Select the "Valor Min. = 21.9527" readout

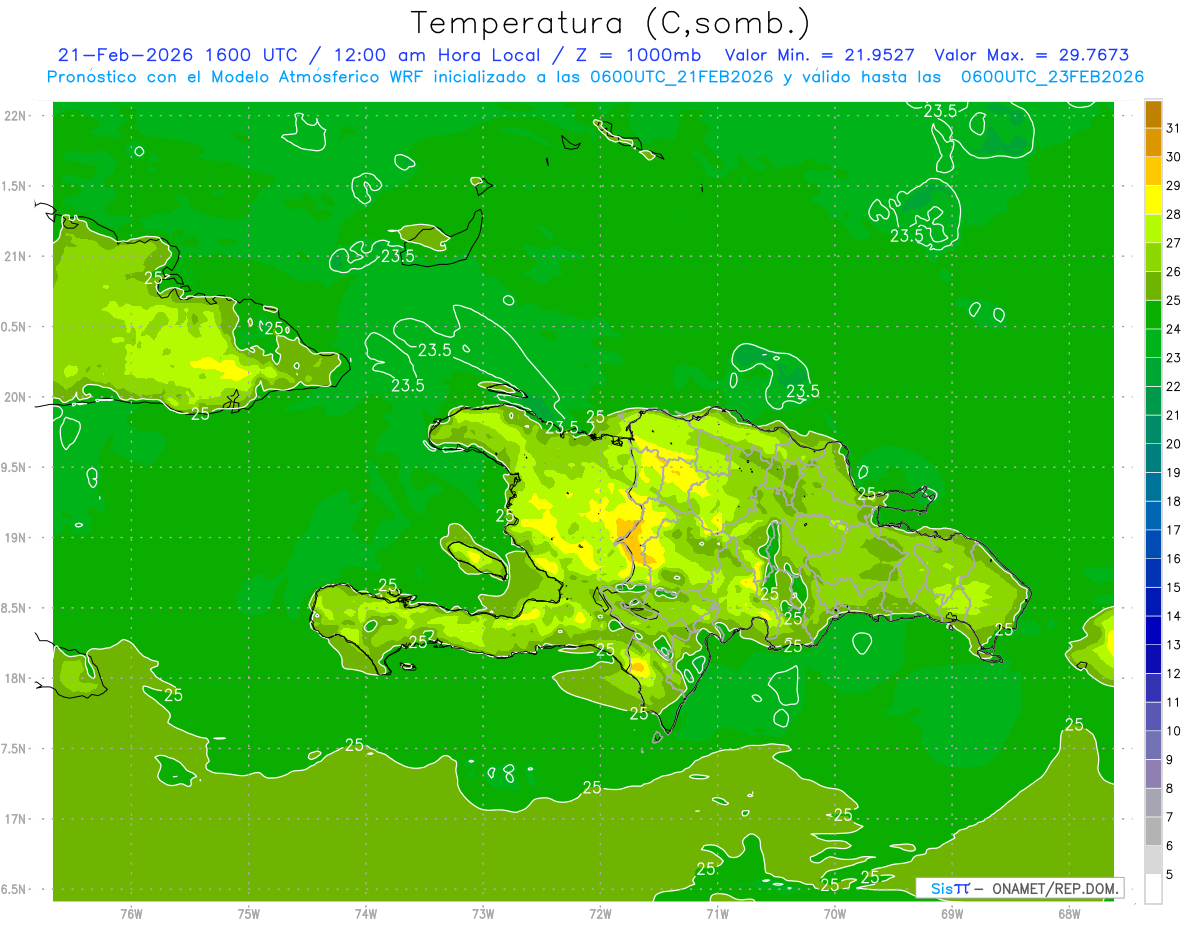[x=819, y=55]
